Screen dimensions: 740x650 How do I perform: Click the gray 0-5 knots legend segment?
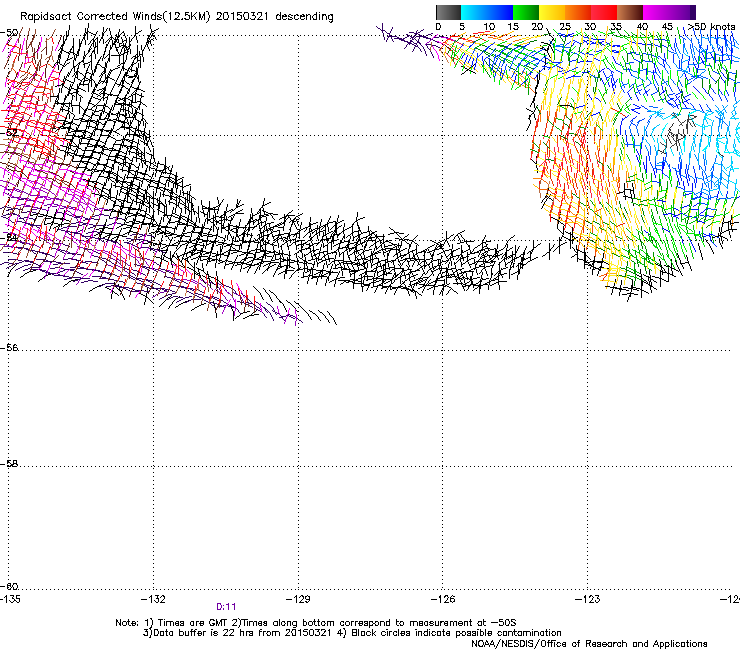click(448, 12)
